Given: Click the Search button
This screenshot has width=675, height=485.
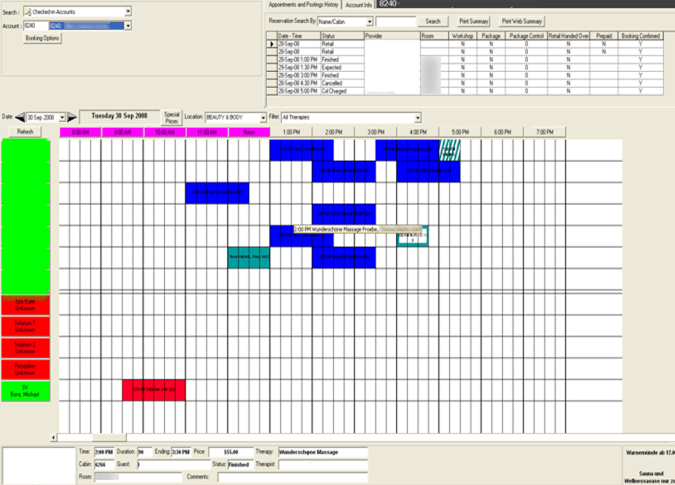Looking at the screenshot, I should point(433,21).
